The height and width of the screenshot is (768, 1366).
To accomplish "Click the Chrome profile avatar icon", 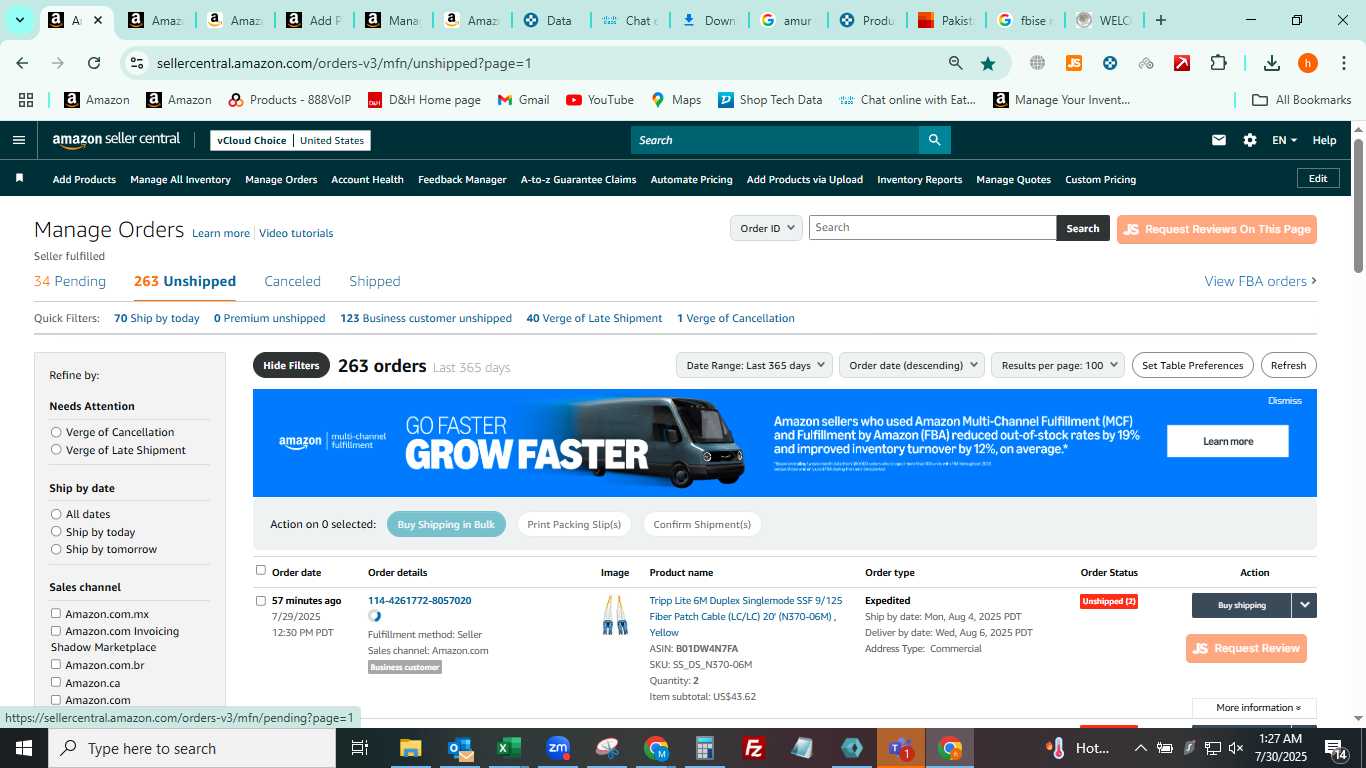I will (1308, 63).
